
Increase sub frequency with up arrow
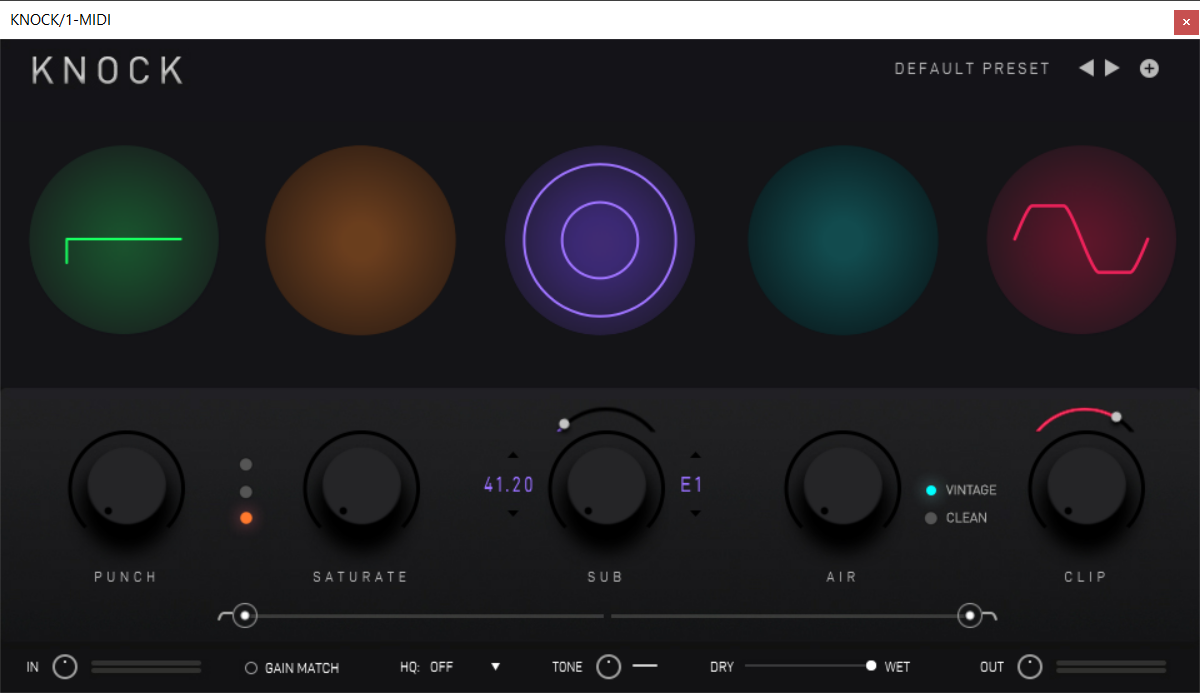(513, 454)
